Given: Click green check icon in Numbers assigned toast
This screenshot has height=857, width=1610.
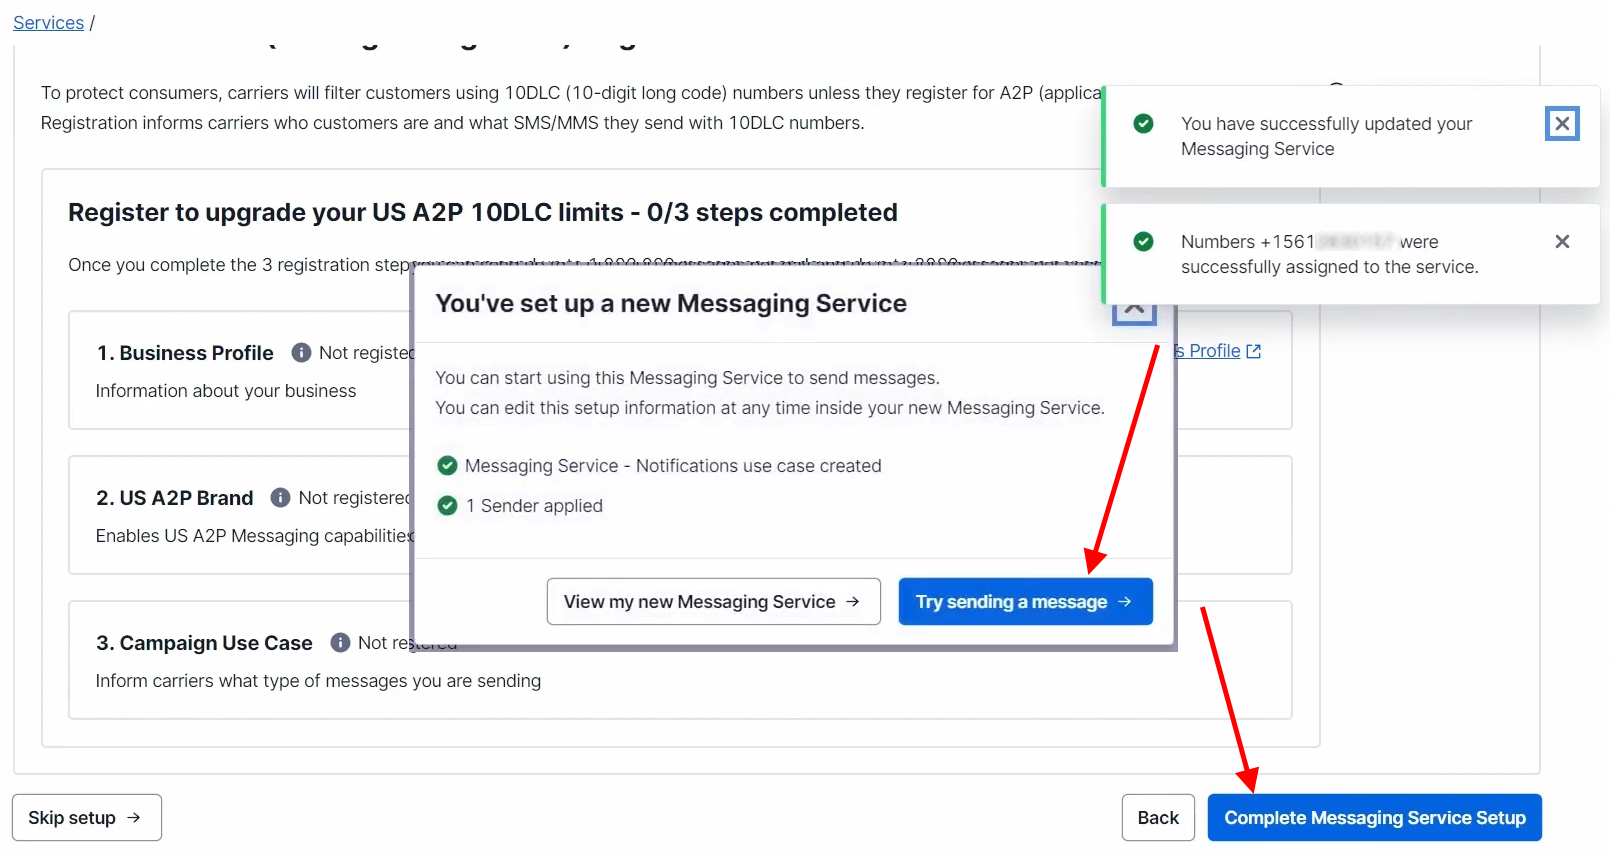Looking at the screenshot, I should (x=1143, y=242).
